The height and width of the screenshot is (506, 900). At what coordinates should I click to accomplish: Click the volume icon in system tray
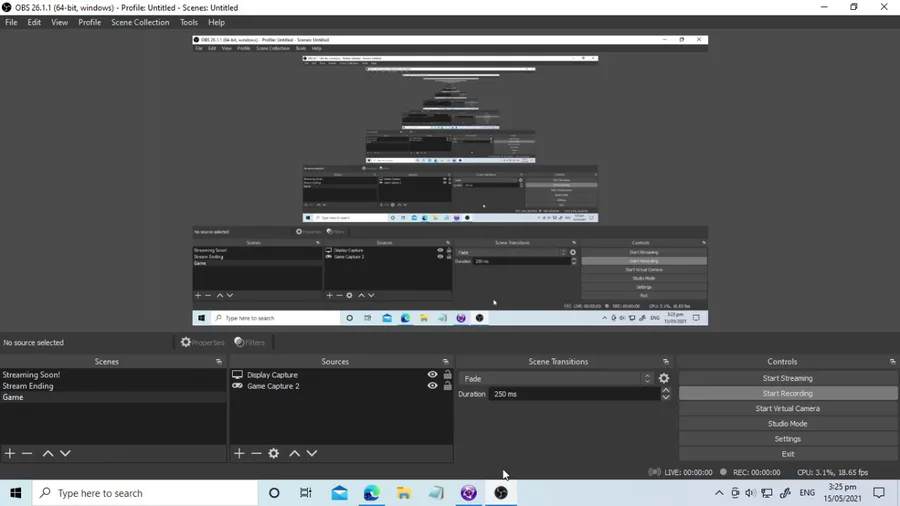[x=750, y=493]
